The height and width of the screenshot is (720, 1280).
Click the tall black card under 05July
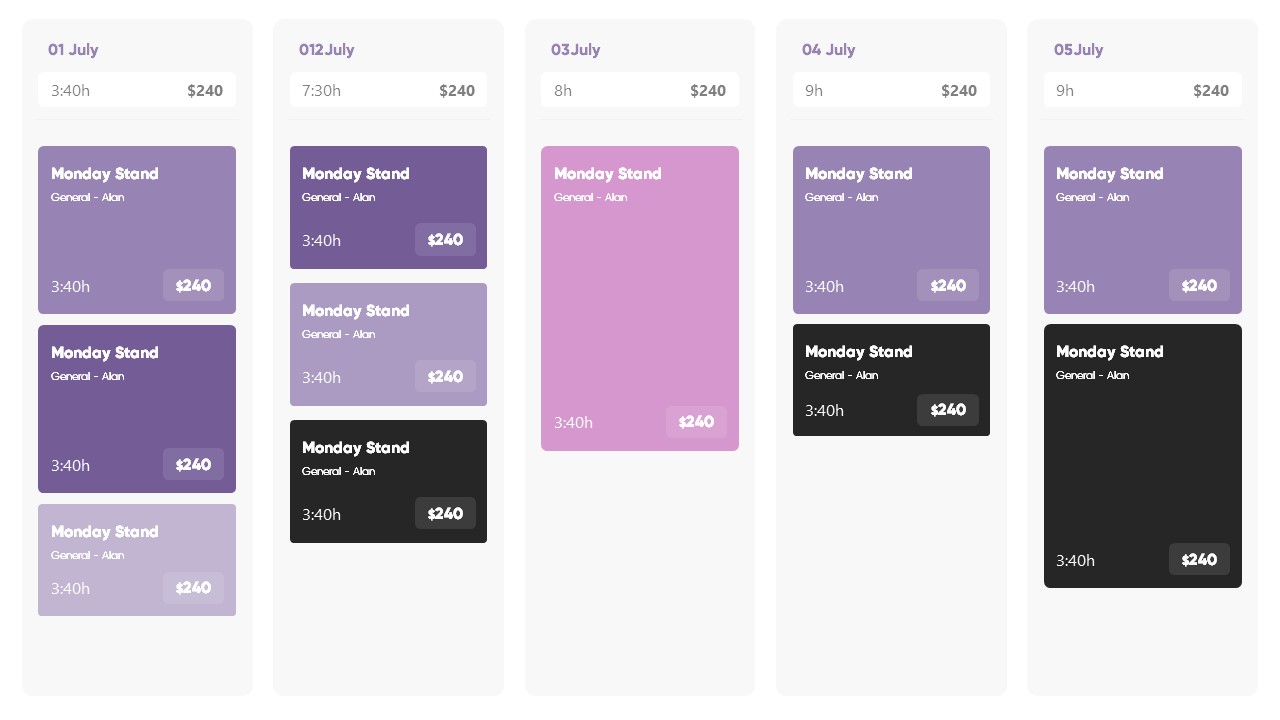tap(1142, 456)
